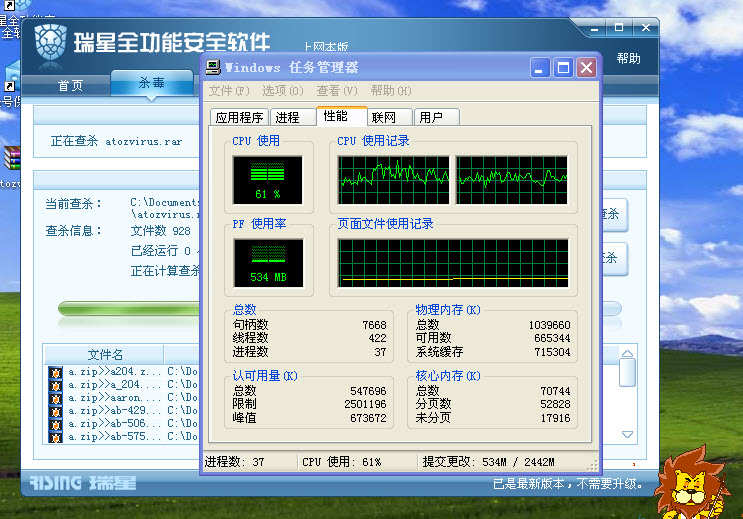Click the Rising lion shield logo
The width and height of the screenshot is (743, 519).
click(x=50, y=42)
